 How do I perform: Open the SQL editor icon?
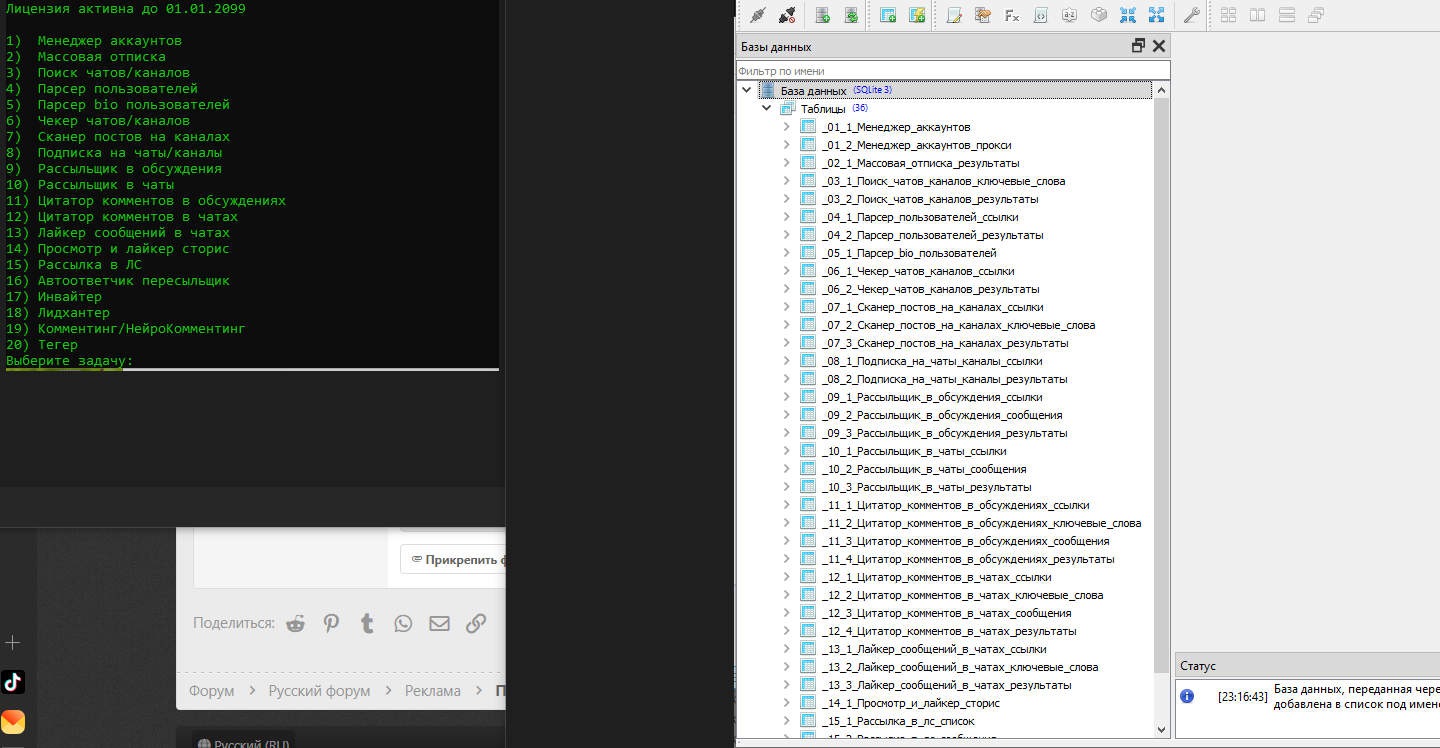tap(955, 15)
